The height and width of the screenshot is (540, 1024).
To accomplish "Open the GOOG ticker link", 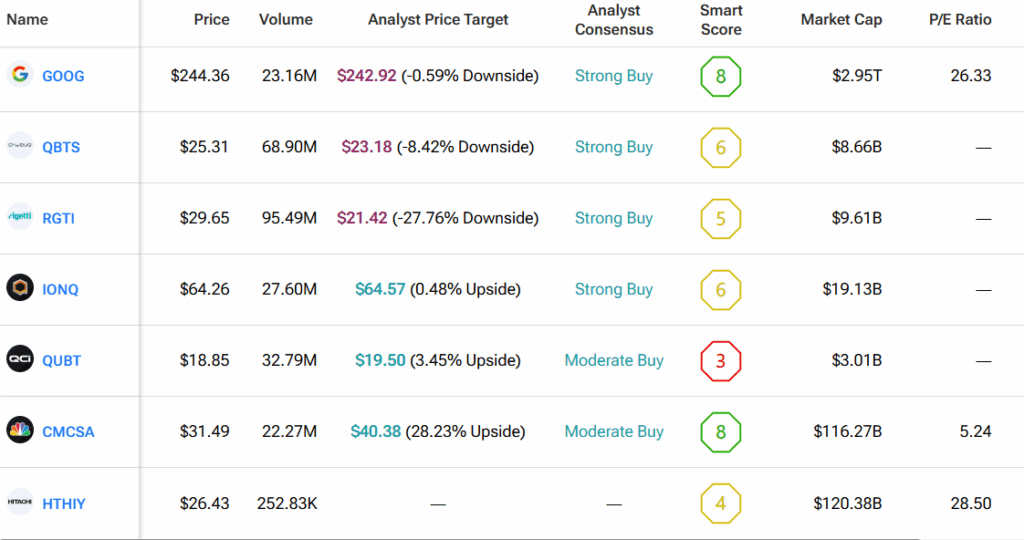I will (x=63, y=76).
